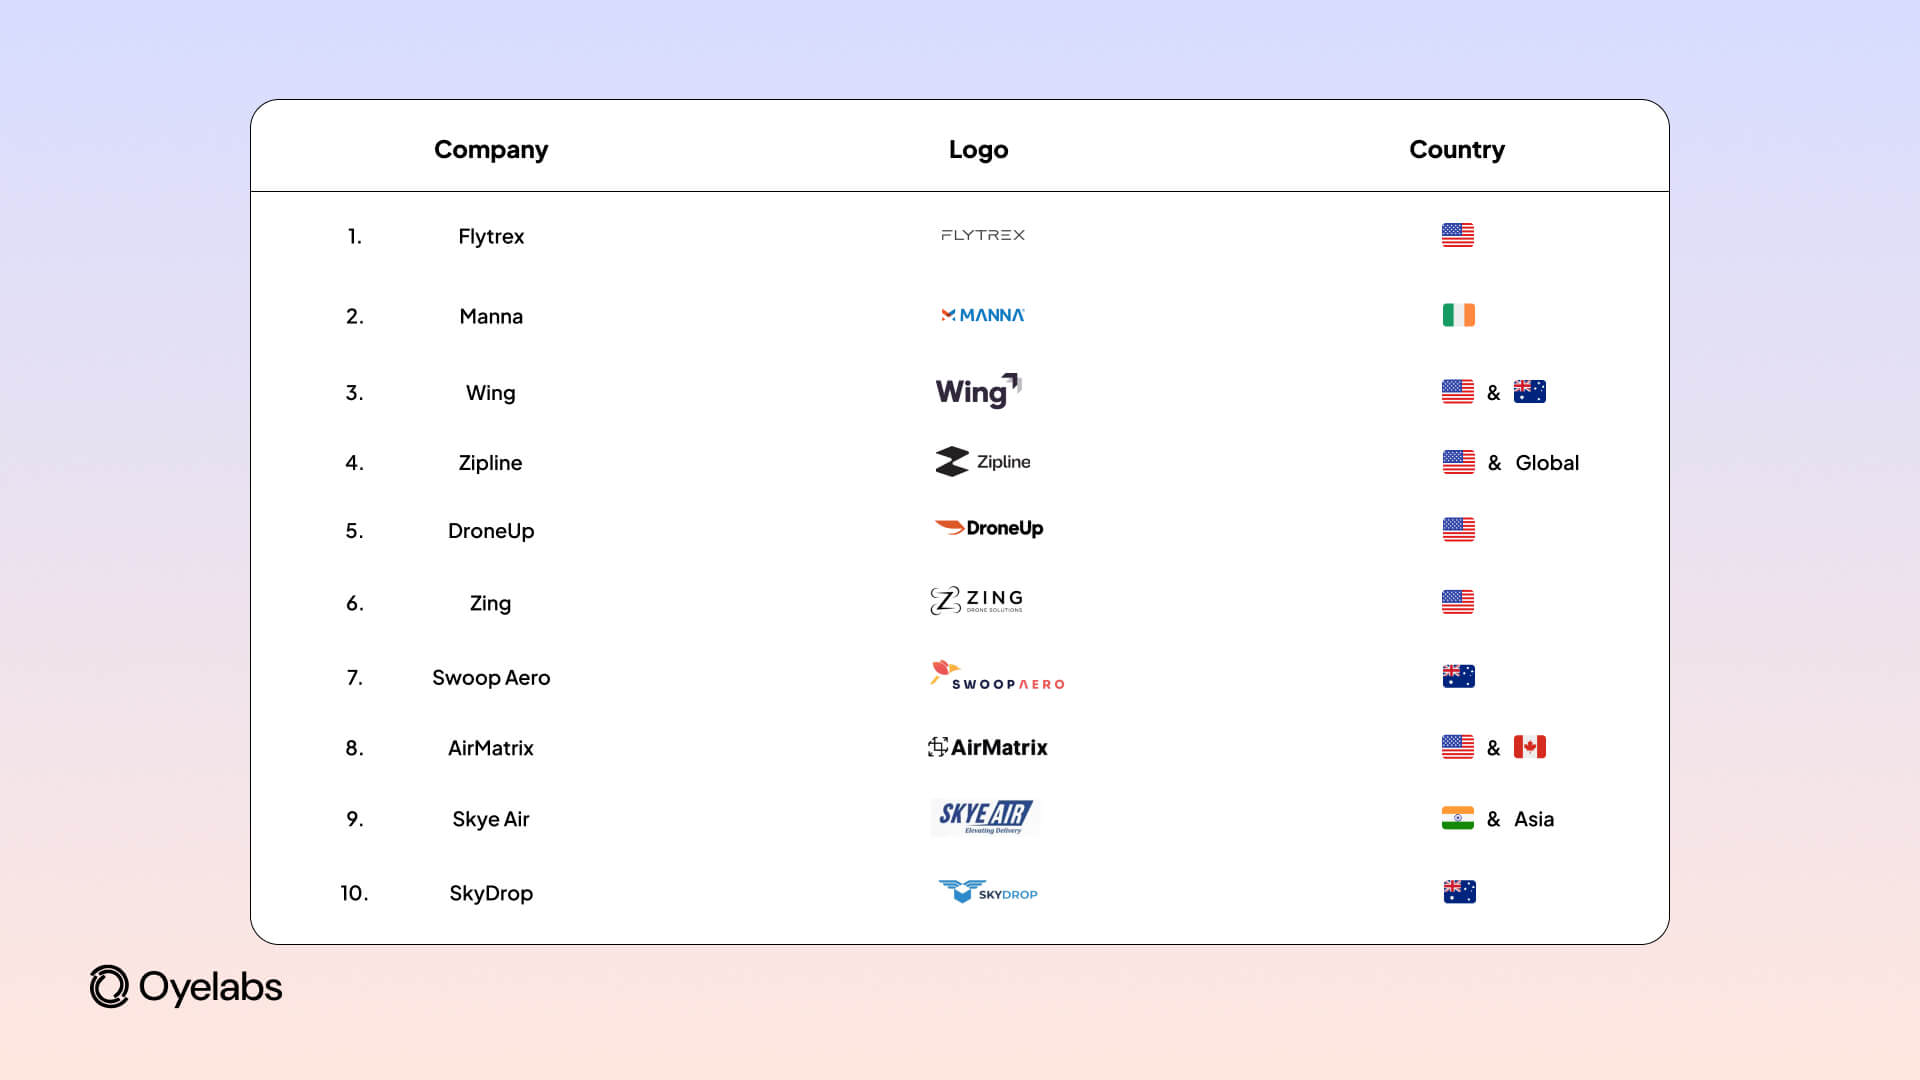Click the US flag in Flytrex row
1920x1080 pixels.
[1458, 235]
